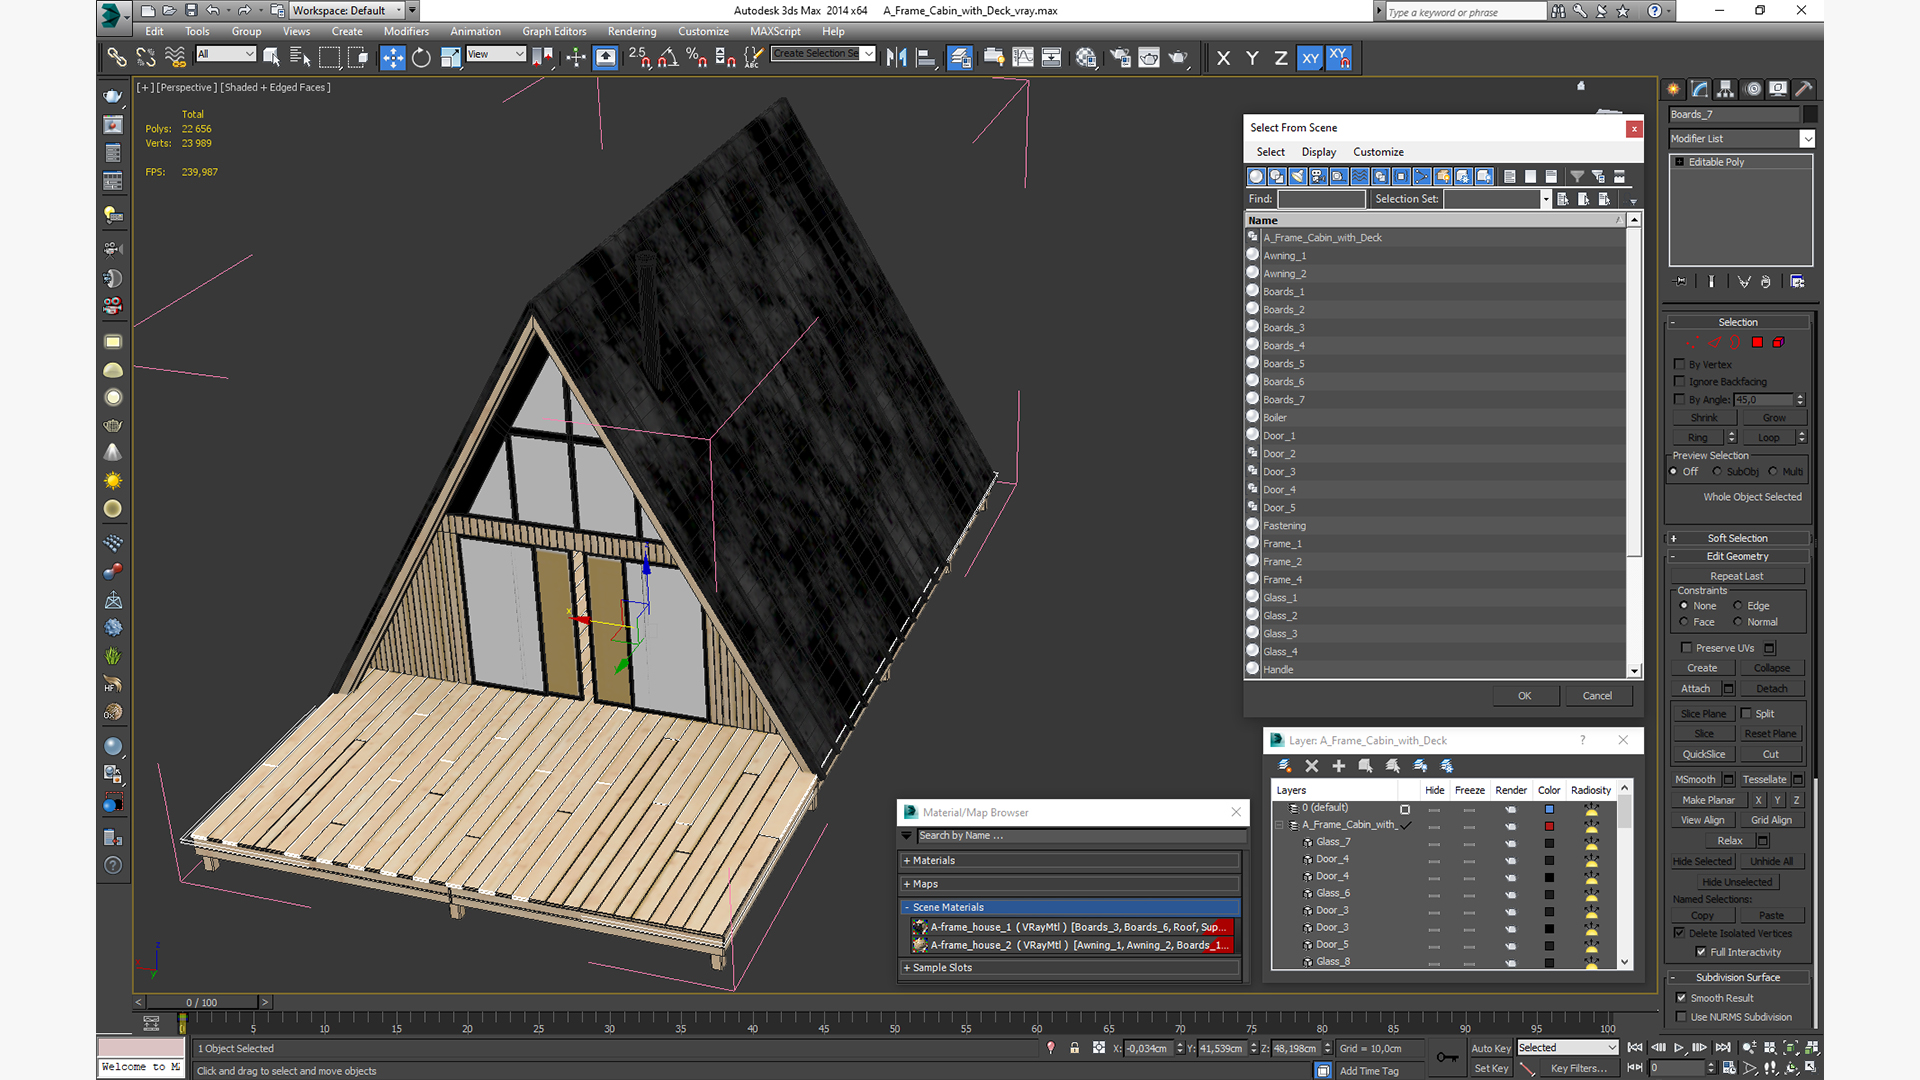Screen dimensions: 1920x1080
Task: Click the Auto Key button
Action: (1491, 1048)
